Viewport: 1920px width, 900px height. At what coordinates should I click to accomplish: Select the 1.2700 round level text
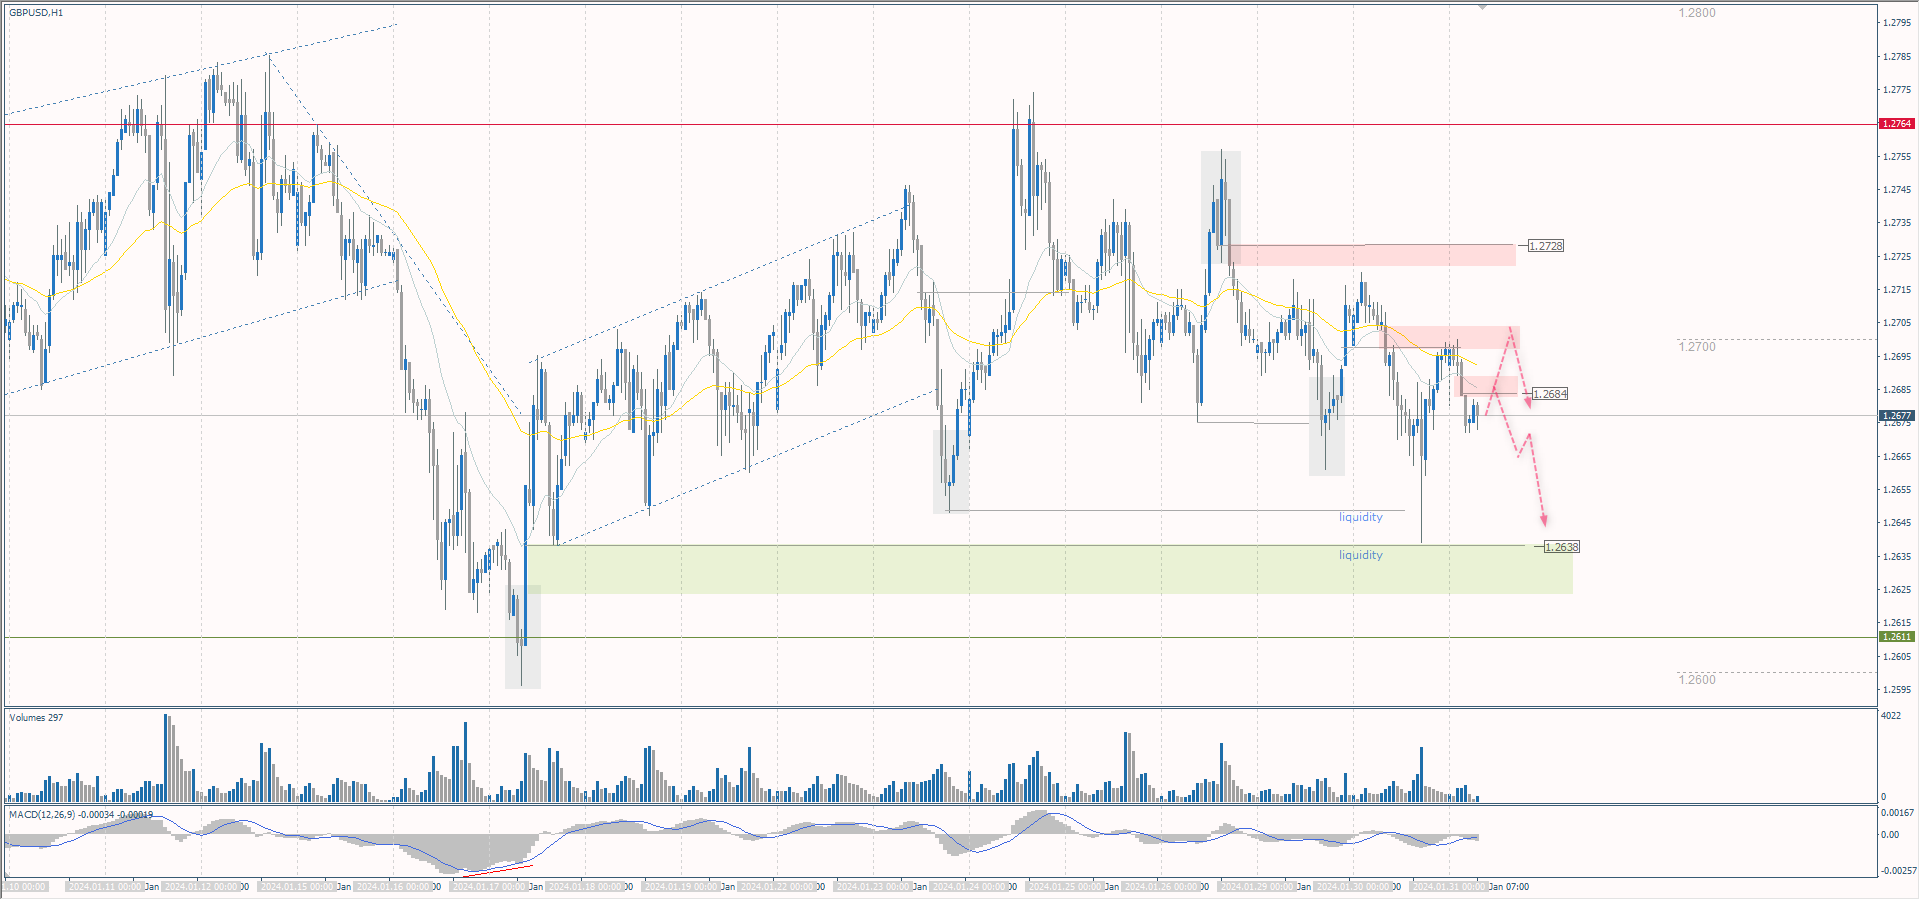point(1697,347)
